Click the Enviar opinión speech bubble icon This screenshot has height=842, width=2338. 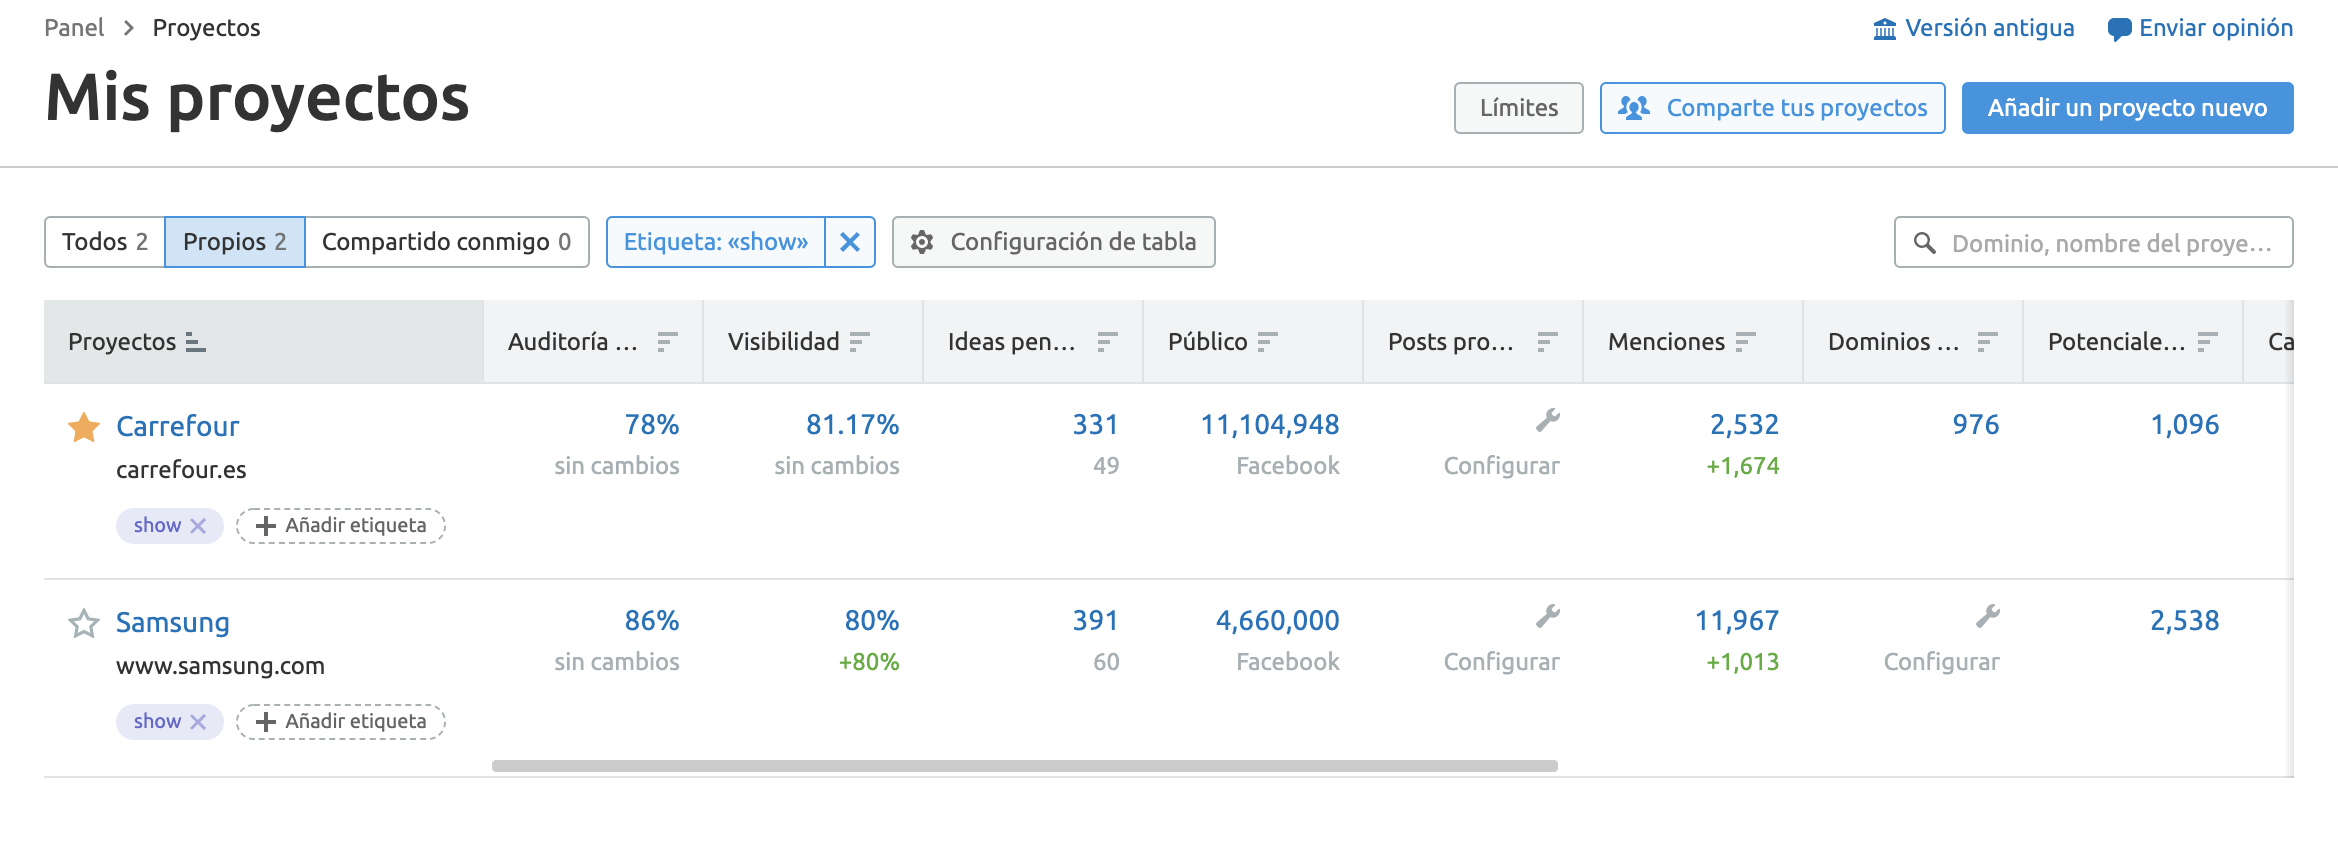tap(2119, 28)
